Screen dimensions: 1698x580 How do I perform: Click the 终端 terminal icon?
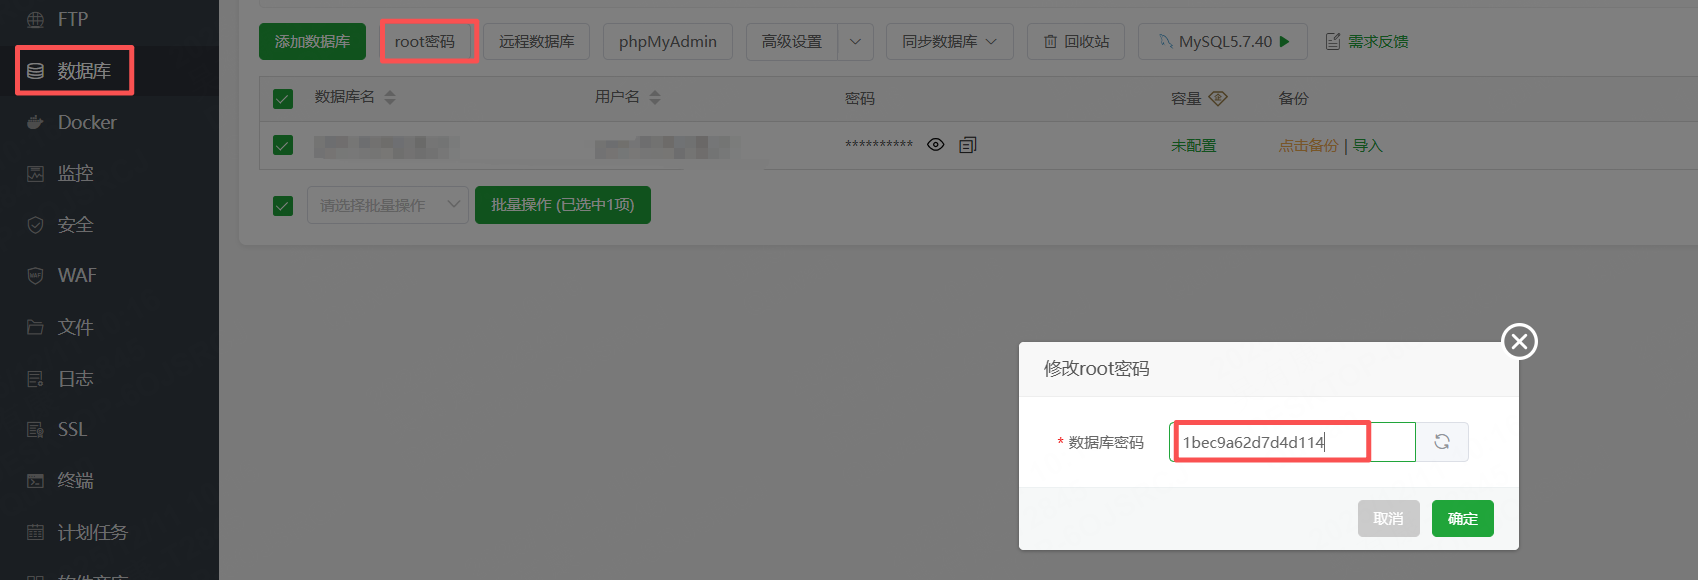35,480
